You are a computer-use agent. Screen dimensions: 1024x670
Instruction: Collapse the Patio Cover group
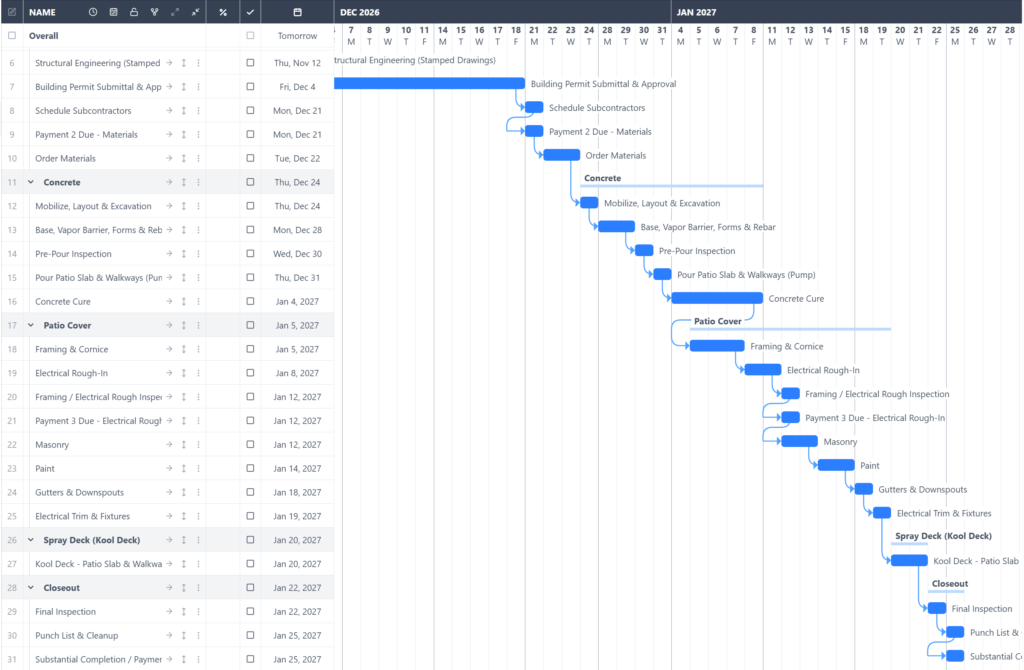31,325
